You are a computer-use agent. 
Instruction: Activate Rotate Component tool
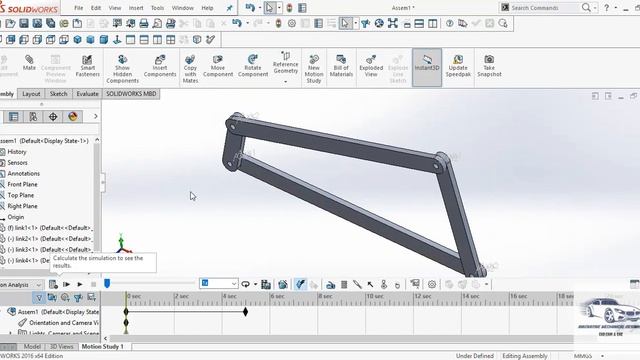(253, 66)
